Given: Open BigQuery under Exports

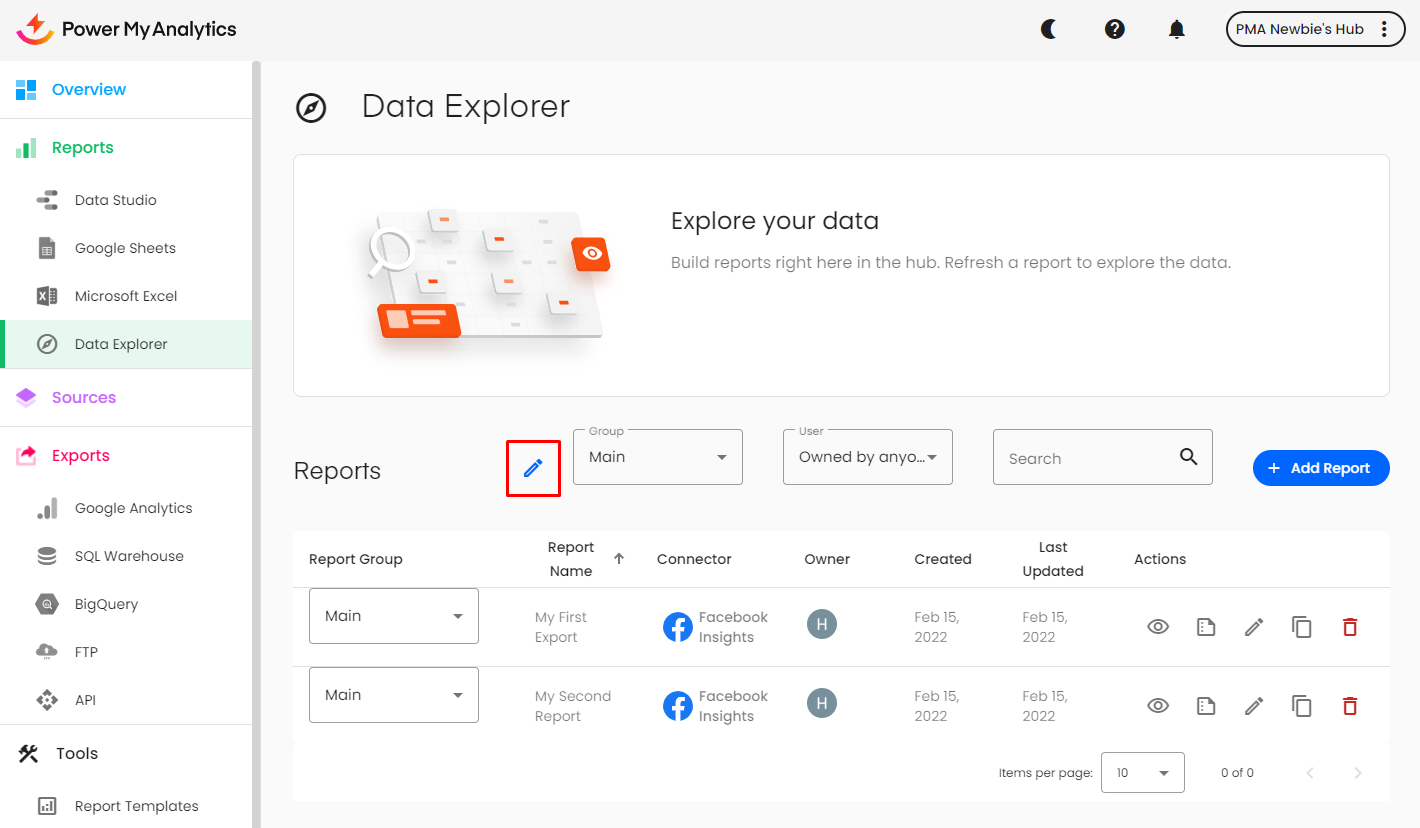Looking at the screenshot, I should [106, 604].
